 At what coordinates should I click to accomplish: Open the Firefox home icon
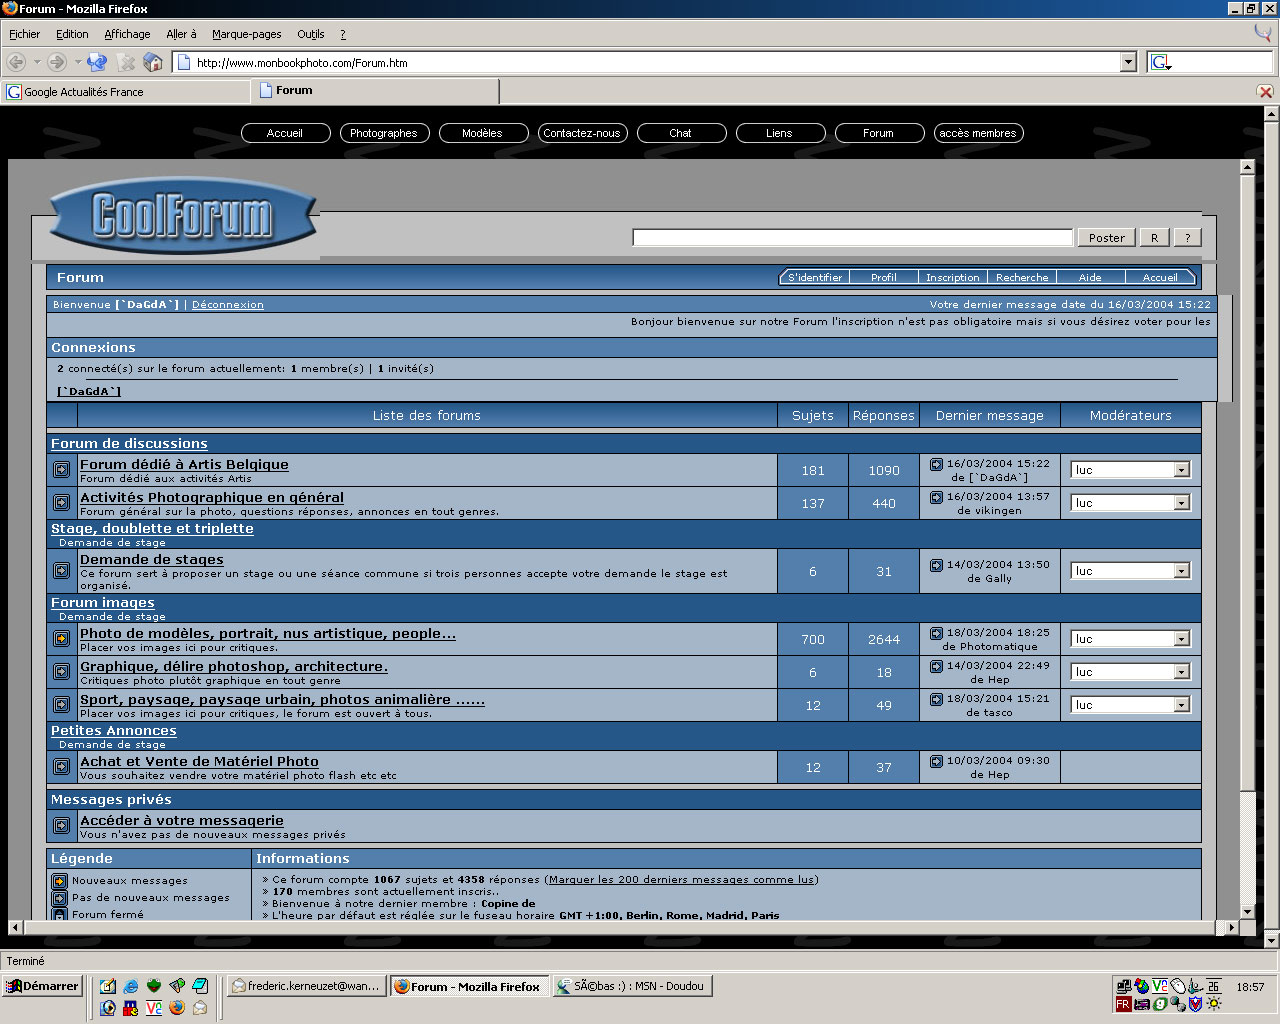click(153, 62)
